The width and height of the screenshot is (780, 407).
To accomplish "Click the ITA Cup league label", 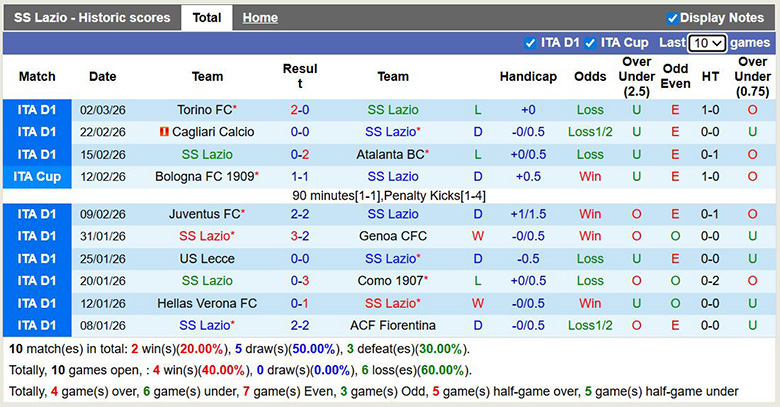I will tap(37, 176).
